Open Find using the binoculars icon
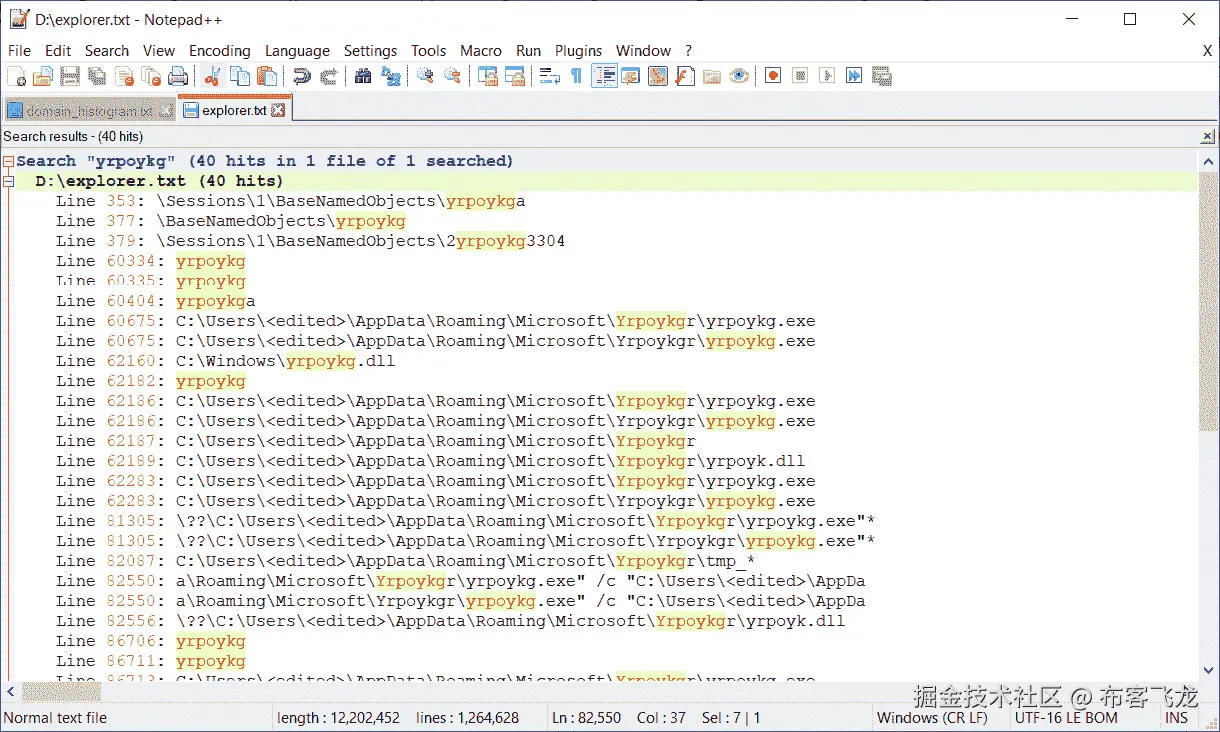 (363, 76)
